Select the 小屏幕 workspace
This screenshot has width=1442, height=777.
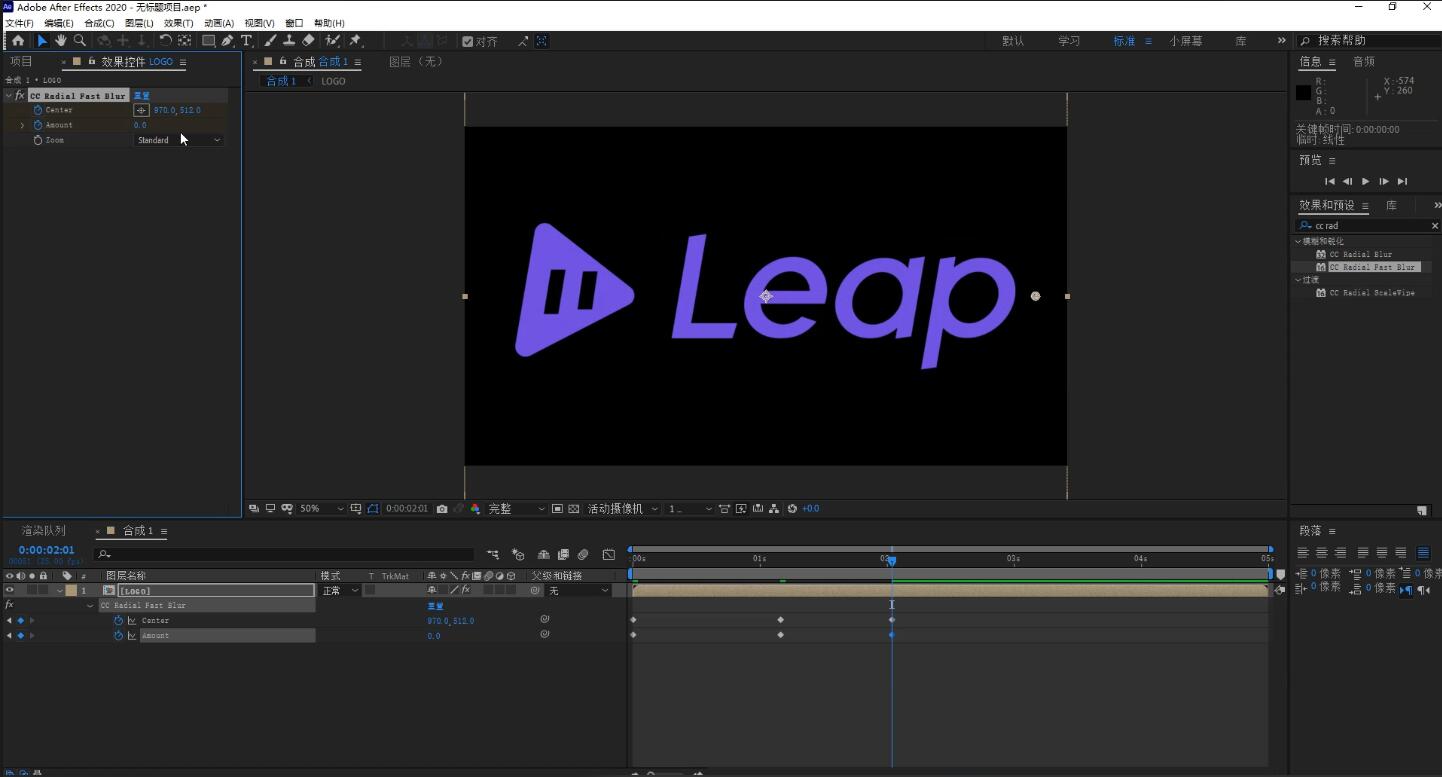[x=1186, y=41]
